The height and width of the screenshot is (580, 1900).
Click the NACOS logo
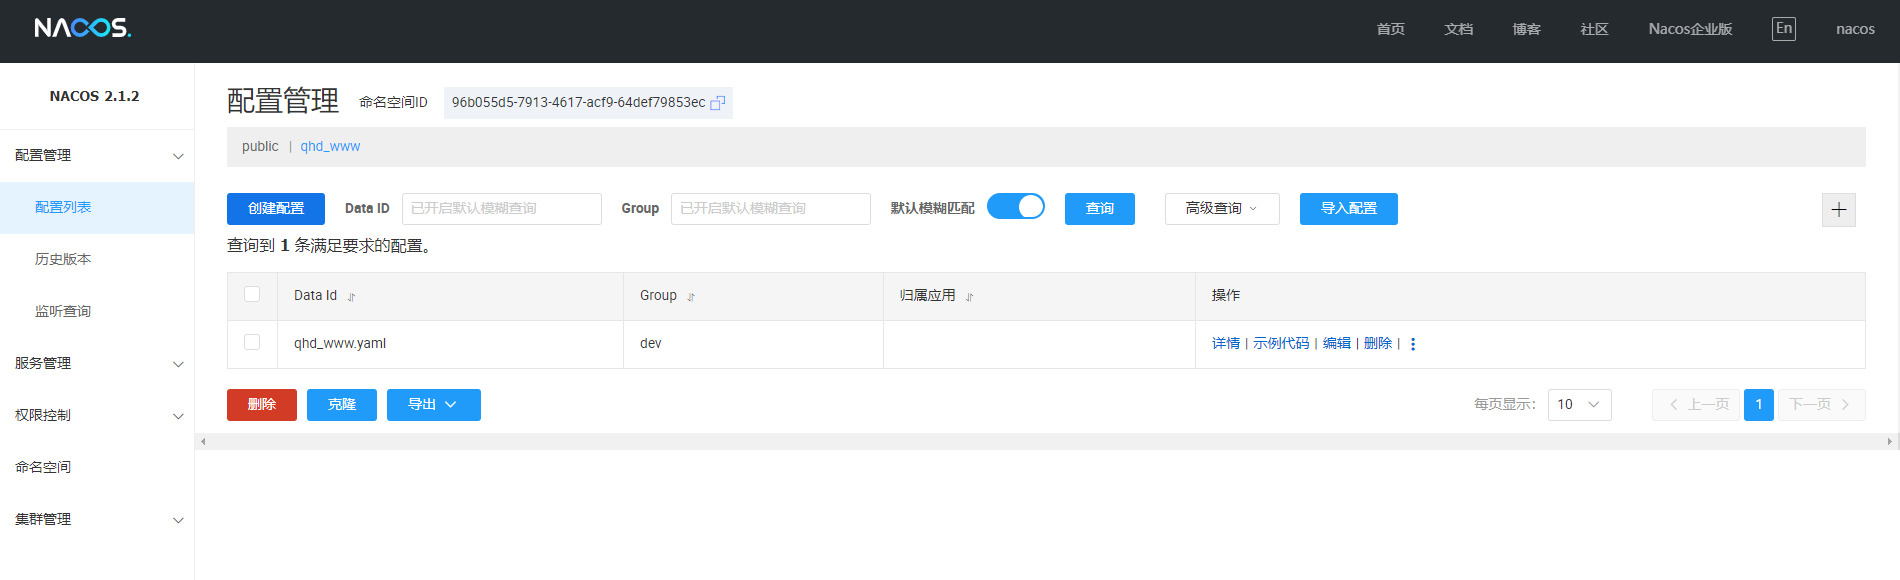tap(82, 28)
